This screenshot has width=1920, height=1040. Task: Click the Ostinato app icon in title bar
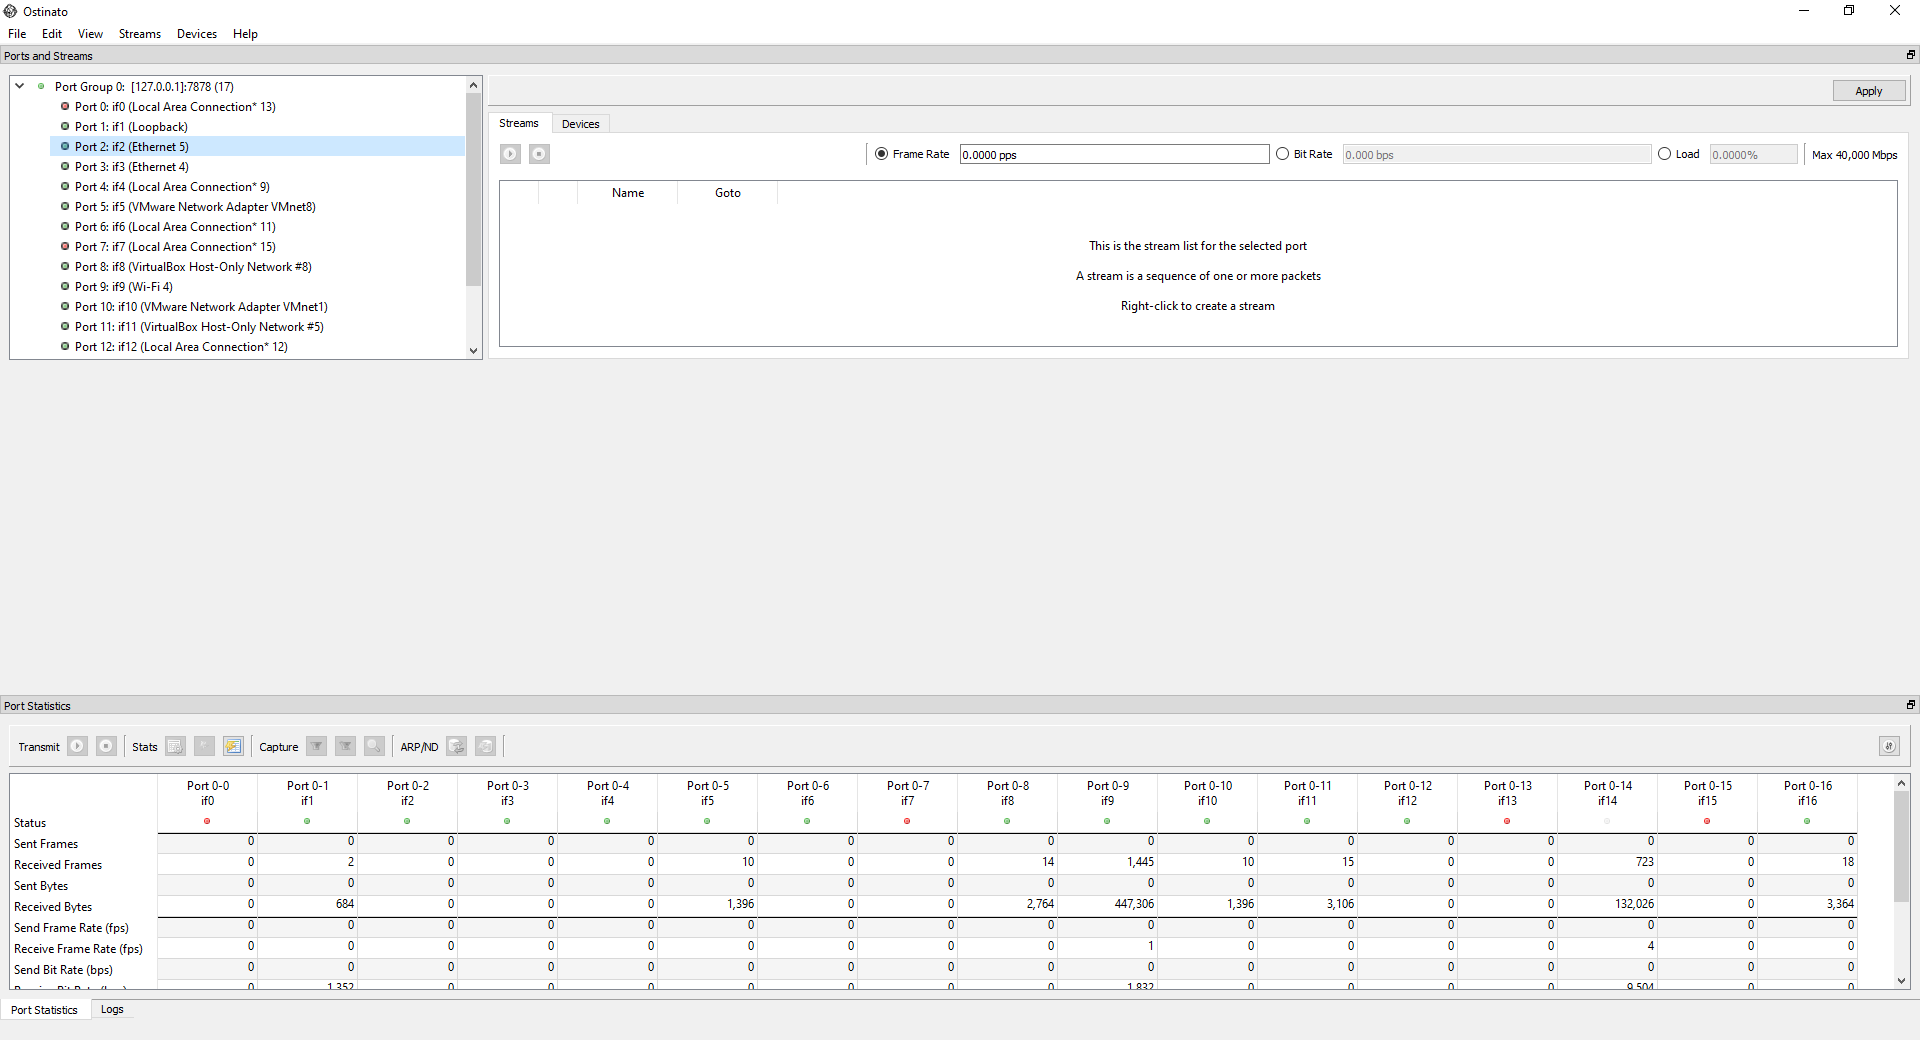[x=11, y=11]
